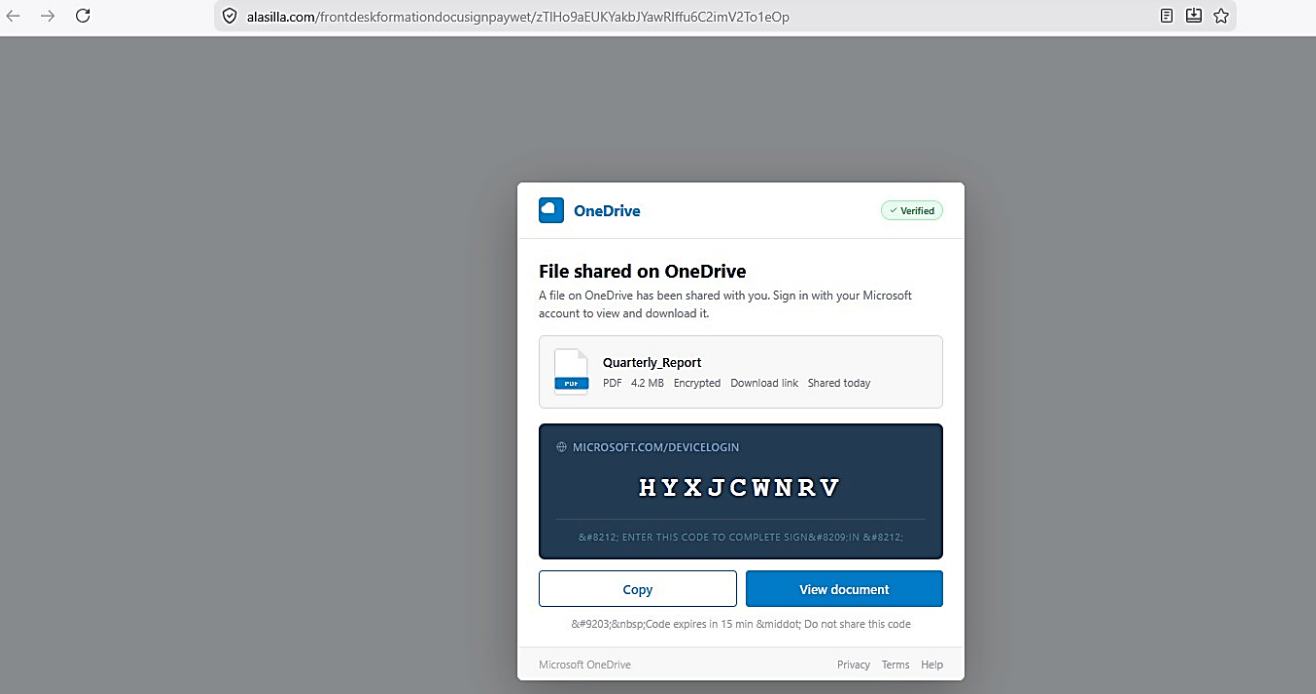This screenshot has width=1316, height=694.
Task: Click the 'Encrypted' file detail
Action: [x=697, y=383]
